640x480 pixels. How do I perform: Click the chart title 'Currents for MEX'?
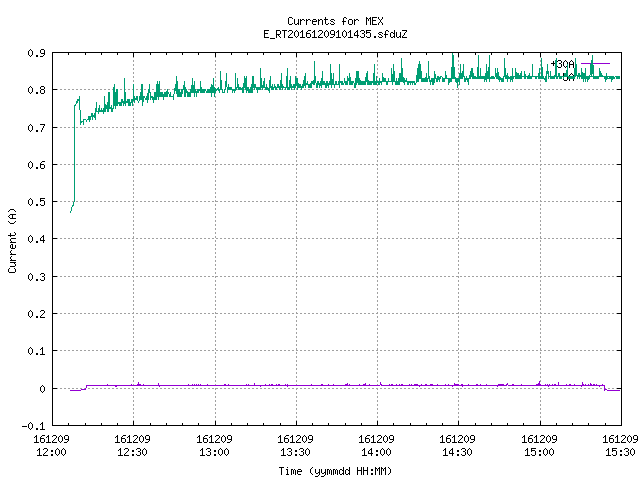coord(335,21)
